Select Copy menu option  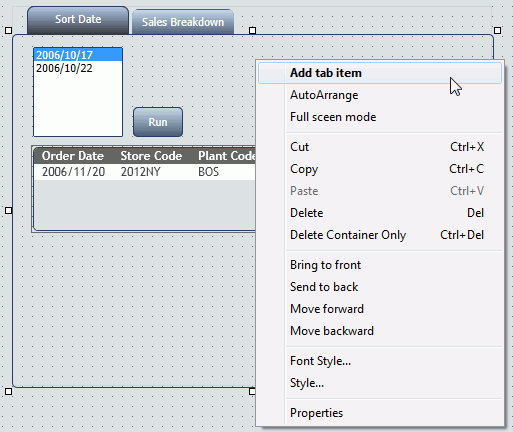380,169
